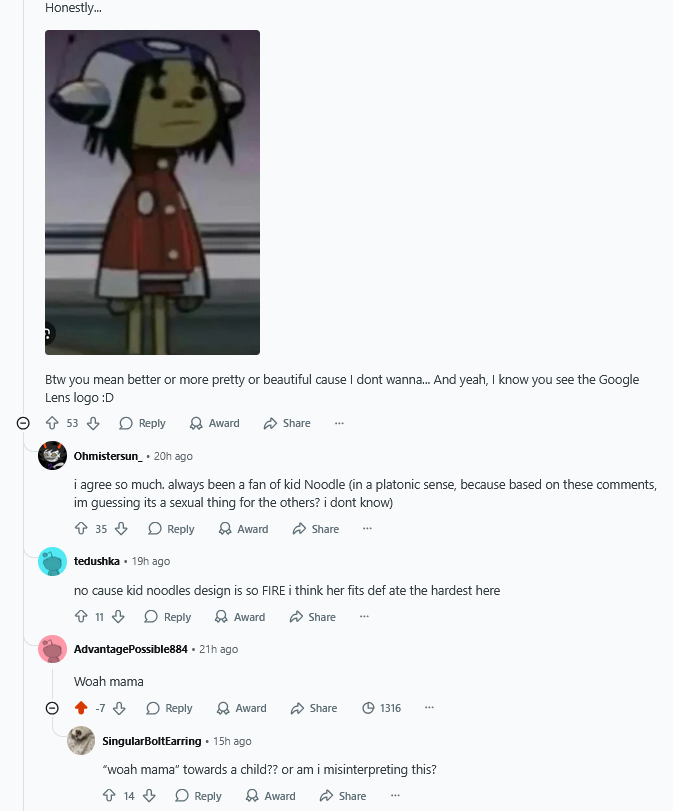Open more options for "Woah mama" comment

point(429,708)
